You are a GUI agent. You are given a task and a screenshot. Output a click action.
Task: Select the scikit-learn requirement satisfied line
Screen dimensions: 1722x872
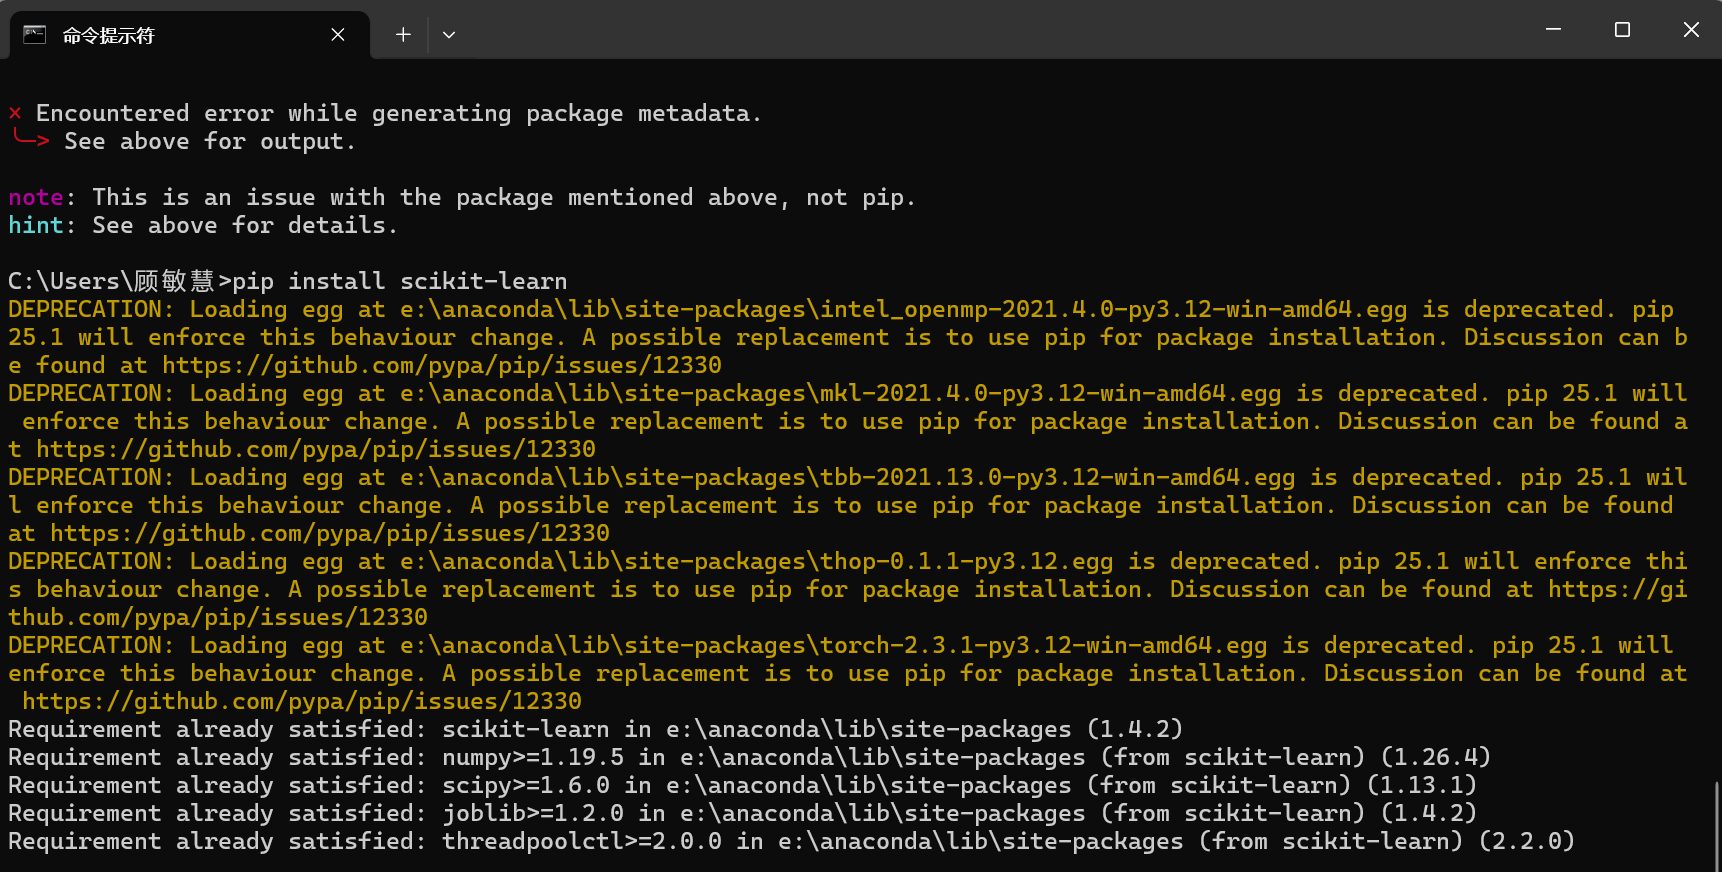click(x=590, y=729)
